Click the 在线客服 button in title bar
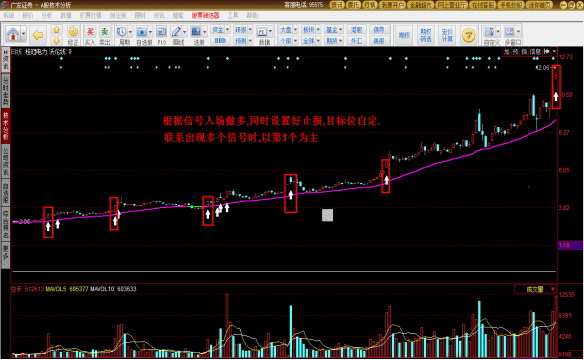This screenshot has width=584, height=360. tap(483, 5)
